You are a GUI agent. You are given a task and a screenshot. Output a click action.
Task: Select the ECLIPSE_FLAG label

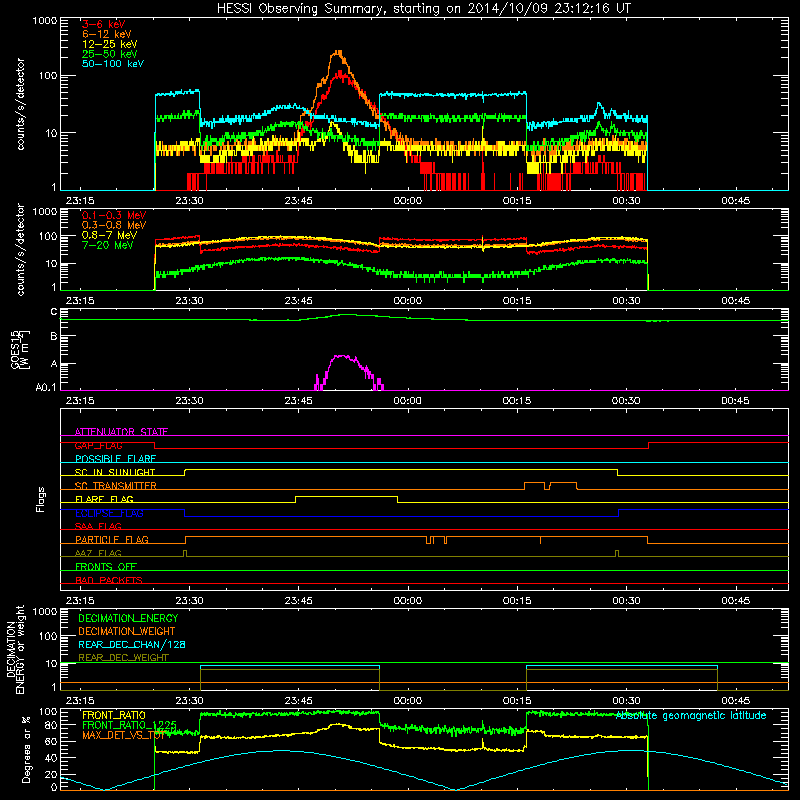(109, 513)
